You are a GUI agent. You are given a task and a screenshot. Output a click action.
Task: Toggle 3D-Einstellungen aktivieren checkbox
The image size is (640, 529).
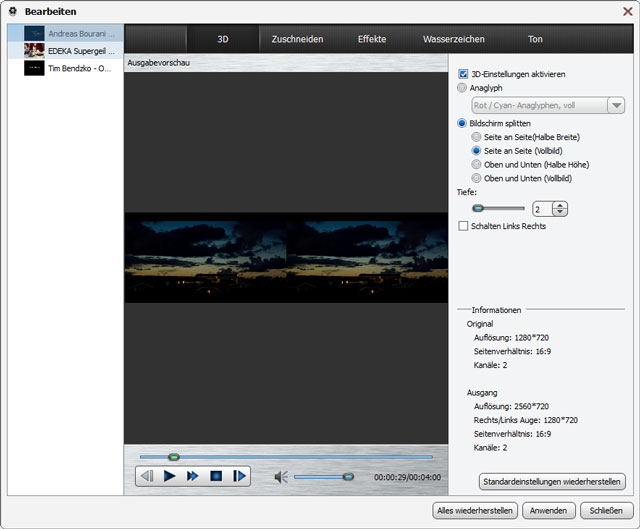pos(463,74)
